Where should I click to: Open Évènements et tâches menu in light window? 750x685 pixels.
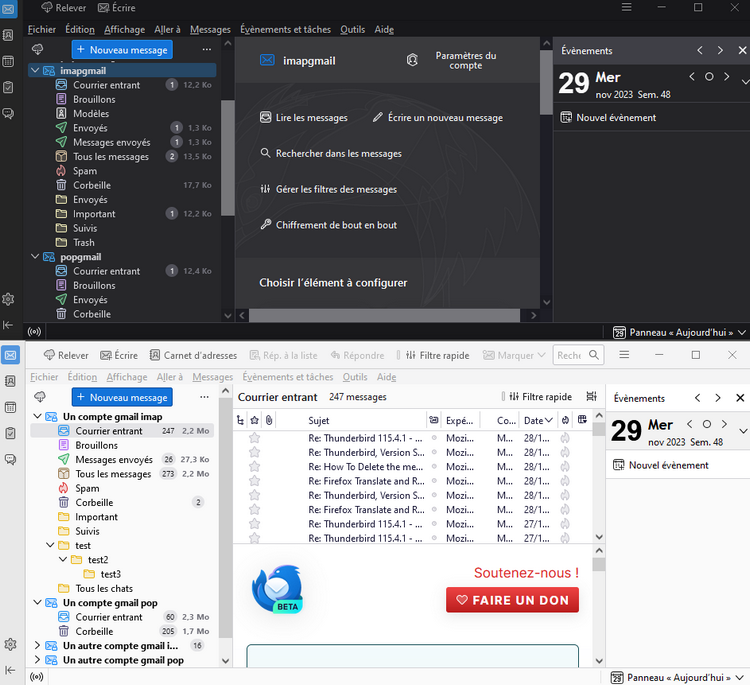(x=287, y=377)
